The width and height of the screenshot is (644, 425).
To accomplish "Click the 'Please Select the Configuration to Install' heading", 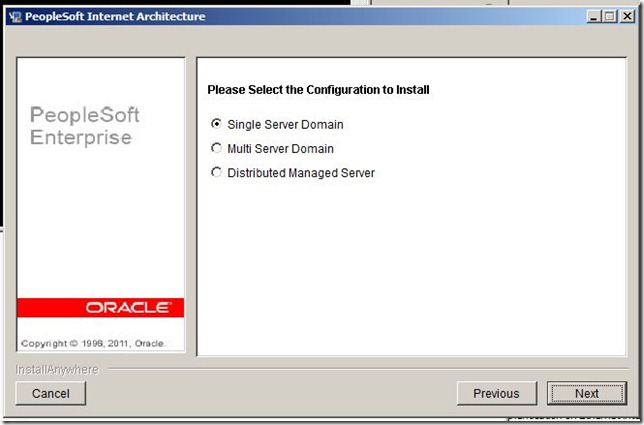I will click(318, 90).
